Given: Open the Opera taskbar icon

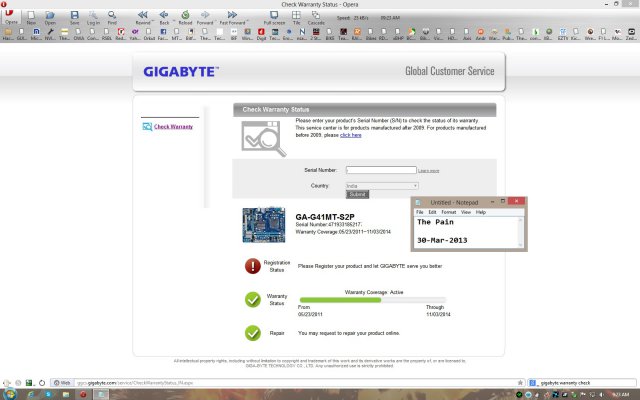Looking at the screenshot, I should (x=83, y=395).
